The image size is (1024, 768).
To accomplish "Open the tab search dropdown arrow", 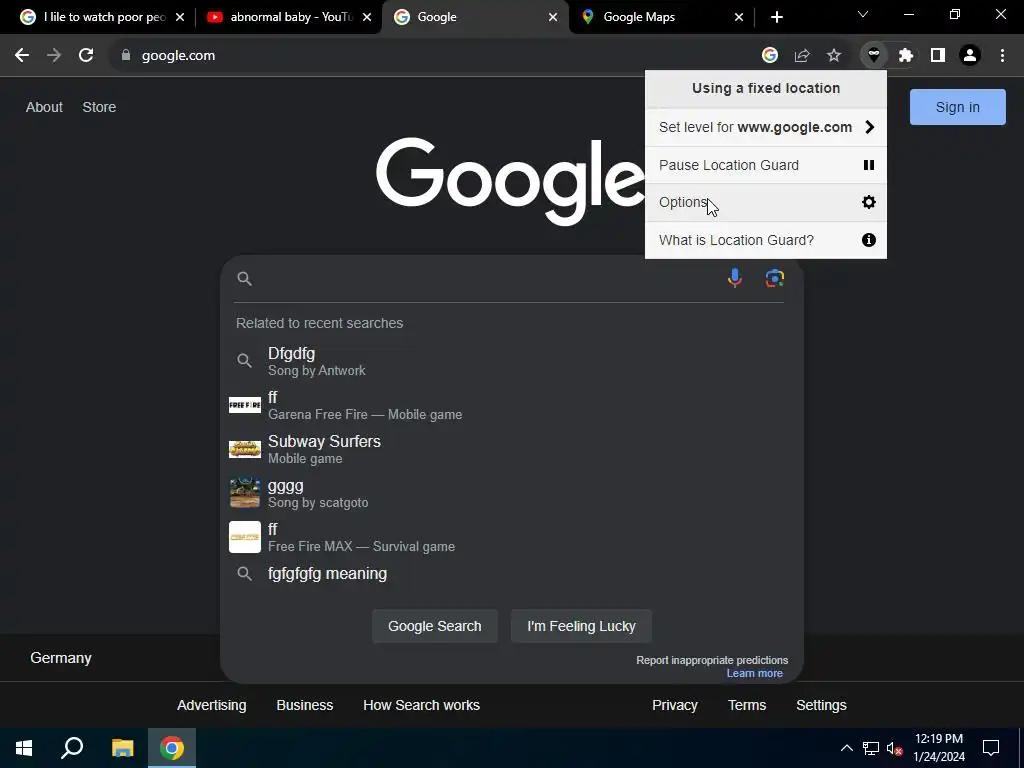I will tap(863, 14).
